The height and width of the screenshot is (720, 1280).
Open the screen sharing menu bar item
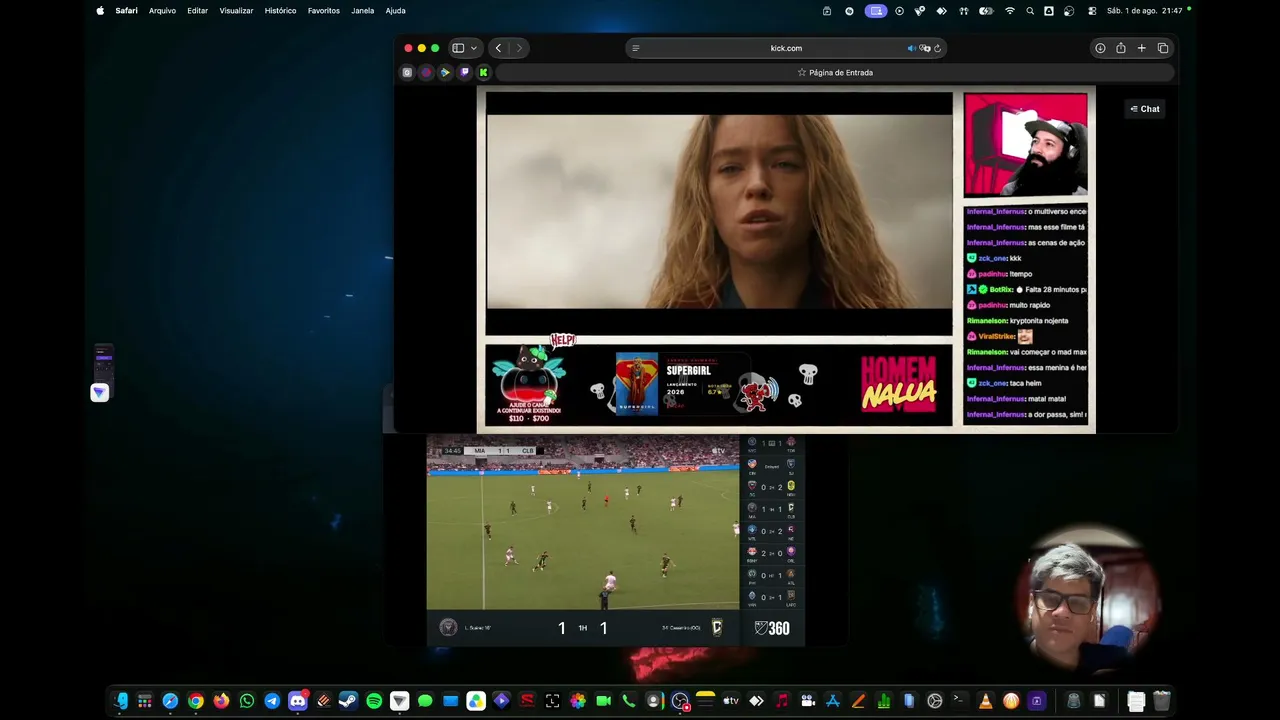coord(876,11)
